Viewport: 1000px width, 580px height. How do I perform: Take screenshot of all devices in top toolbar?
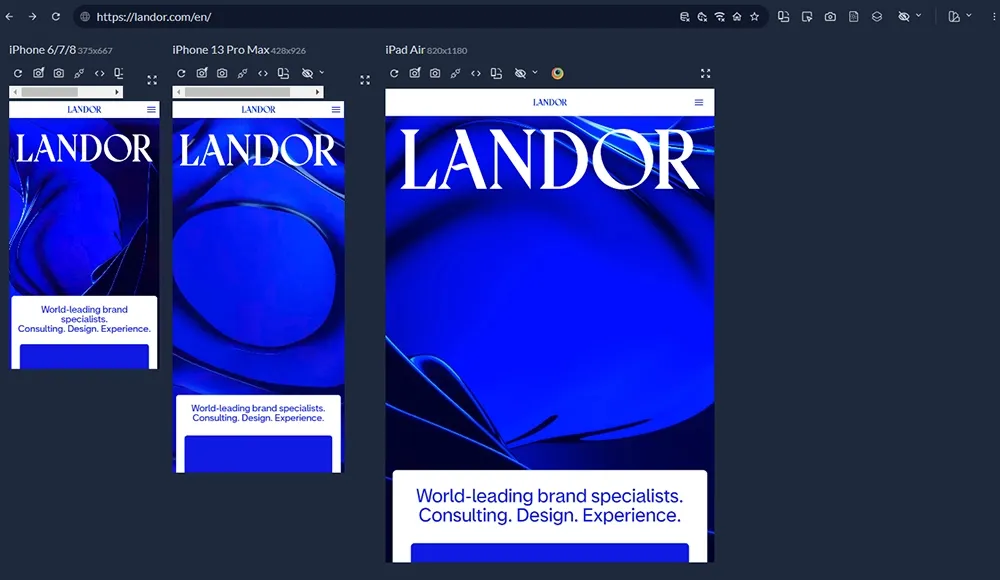pos(830,17)
